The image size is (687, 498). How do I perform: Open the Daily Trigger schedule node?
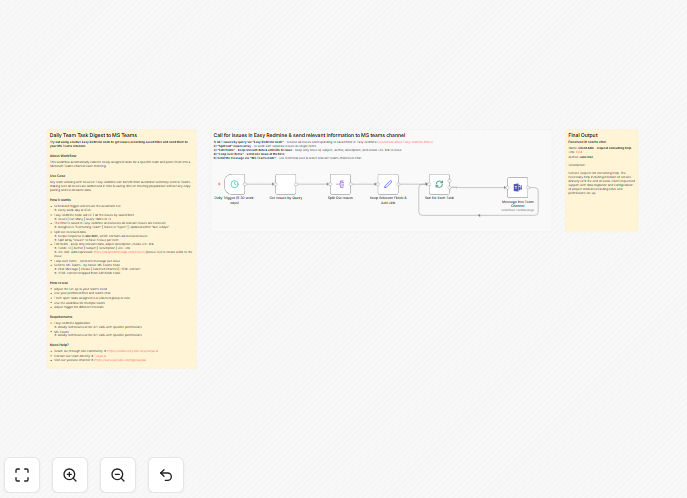tap(234, 184)
